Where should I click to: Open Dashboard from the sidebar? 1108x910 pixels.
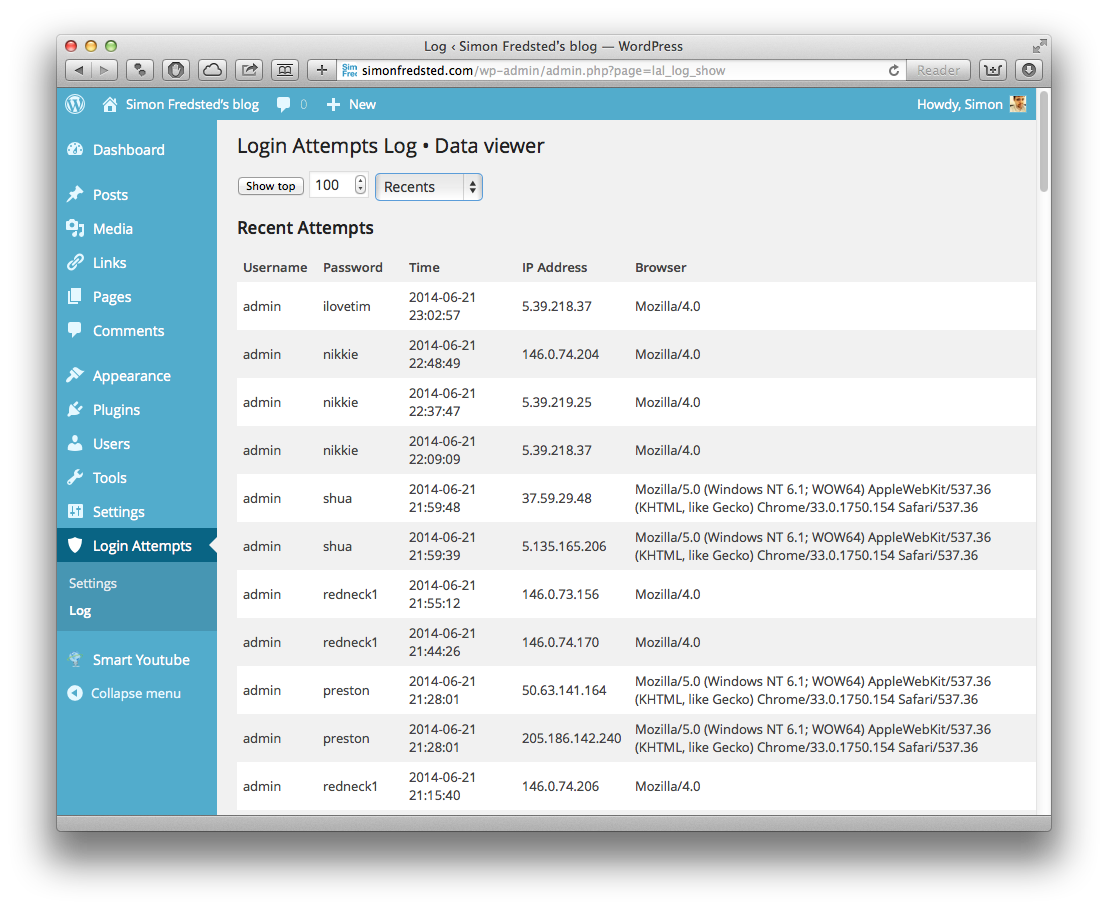[129, 150]
